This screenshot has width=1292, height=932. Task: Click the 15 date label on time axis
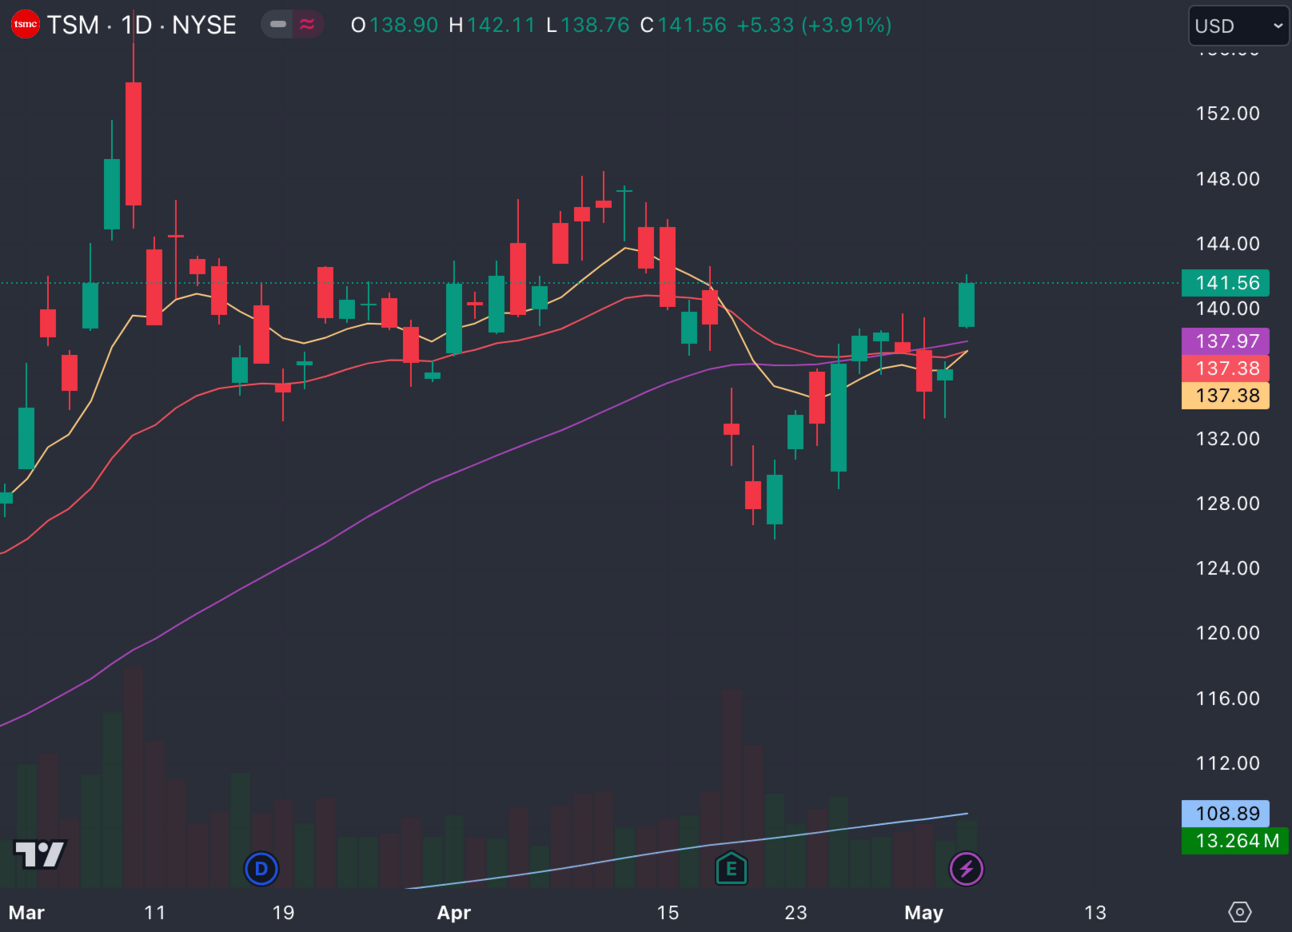pos(668,912)
